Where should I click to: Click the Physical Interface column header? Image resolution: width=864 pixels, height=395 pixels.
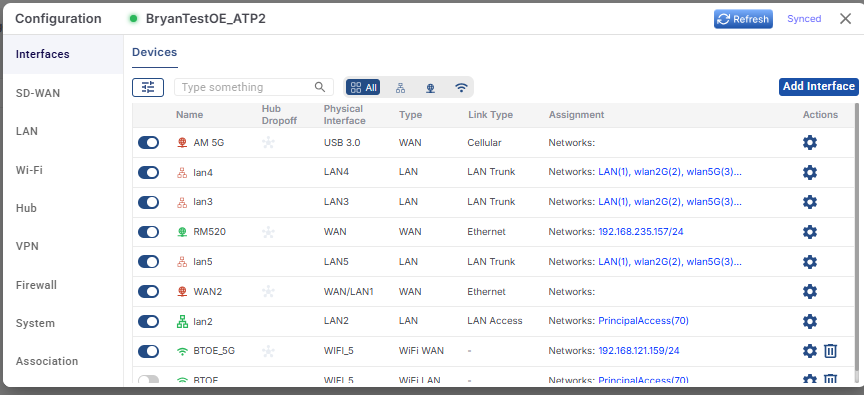tap(344, 115)
